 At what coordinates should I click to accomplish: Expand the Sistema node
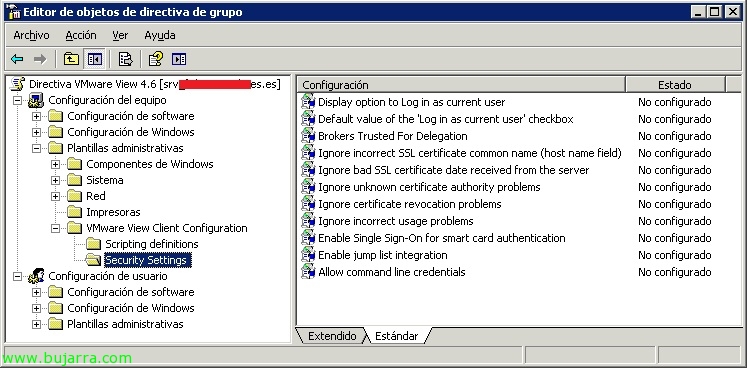[56, 180]
